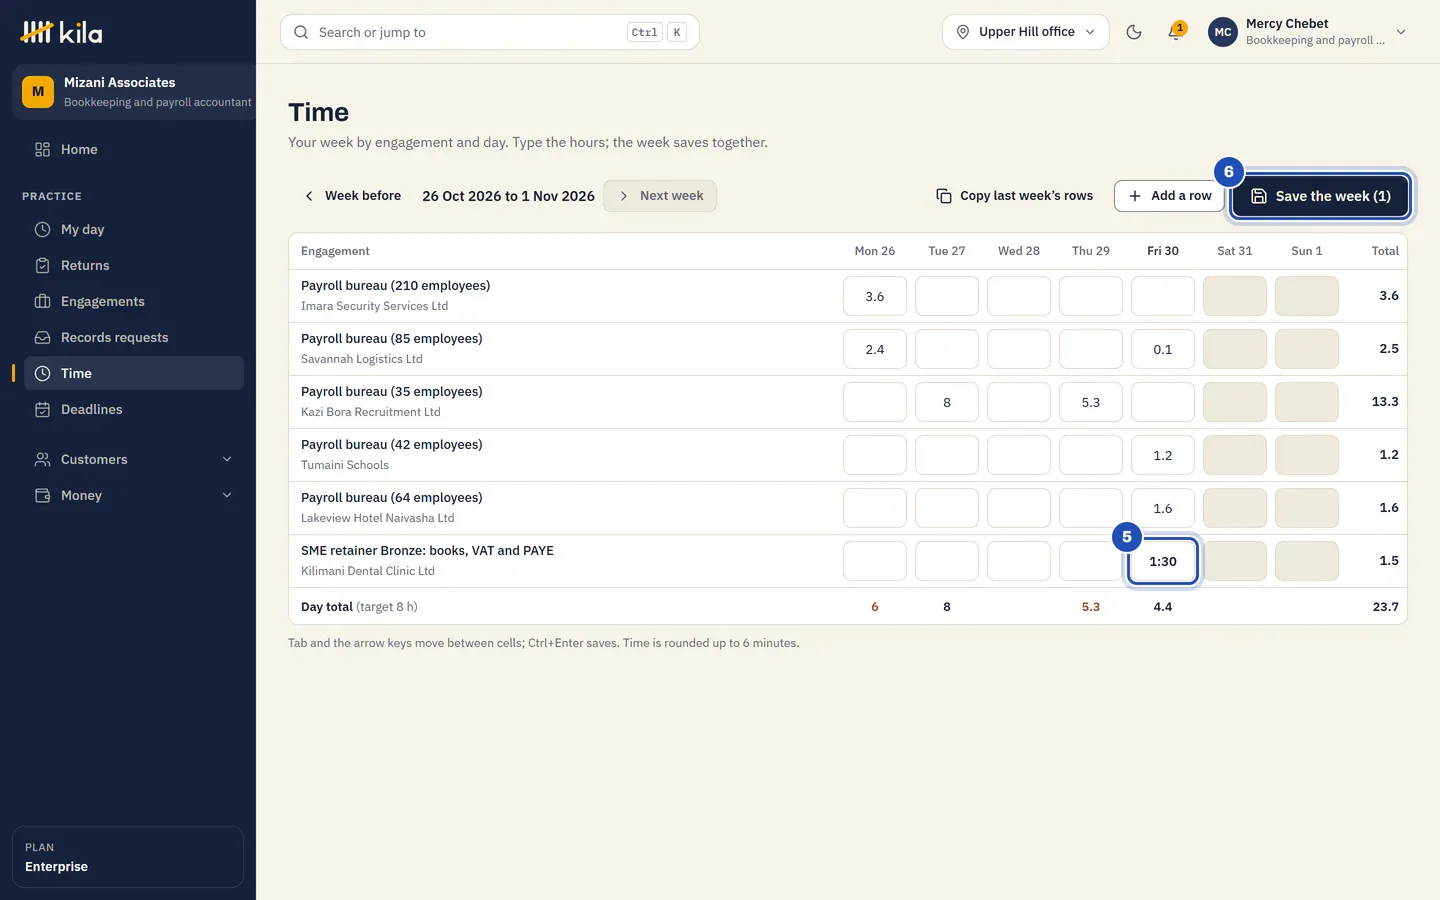The width and height of the screenshot is (1440, 900).
Task: Edit Fri 30 hours for Savannah Logistics
Action: point(1163,349)
